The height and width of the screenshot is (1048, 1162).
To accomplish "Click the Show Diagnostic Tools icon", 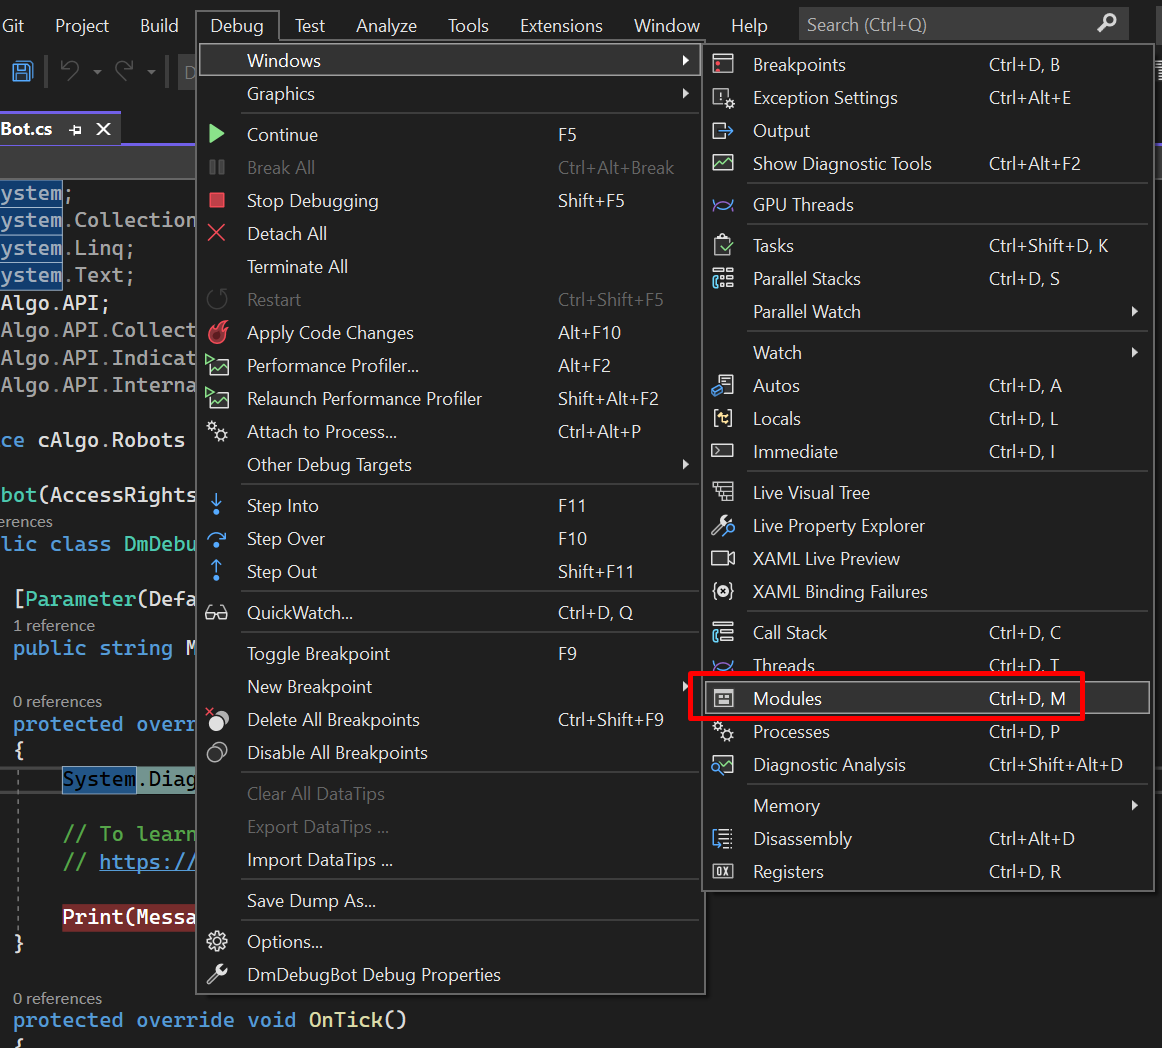I will pos(723,163).
